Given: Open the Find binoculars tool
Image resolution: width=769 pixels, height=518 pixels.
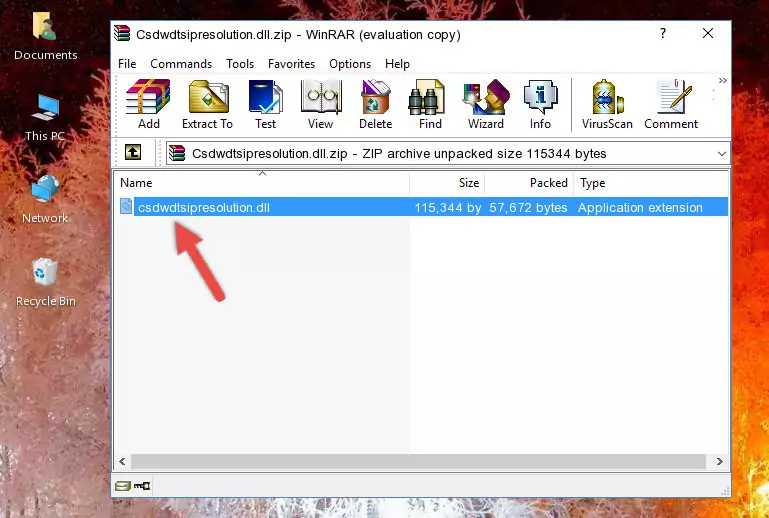Looking at the screenshot, I should coord(430,104).
